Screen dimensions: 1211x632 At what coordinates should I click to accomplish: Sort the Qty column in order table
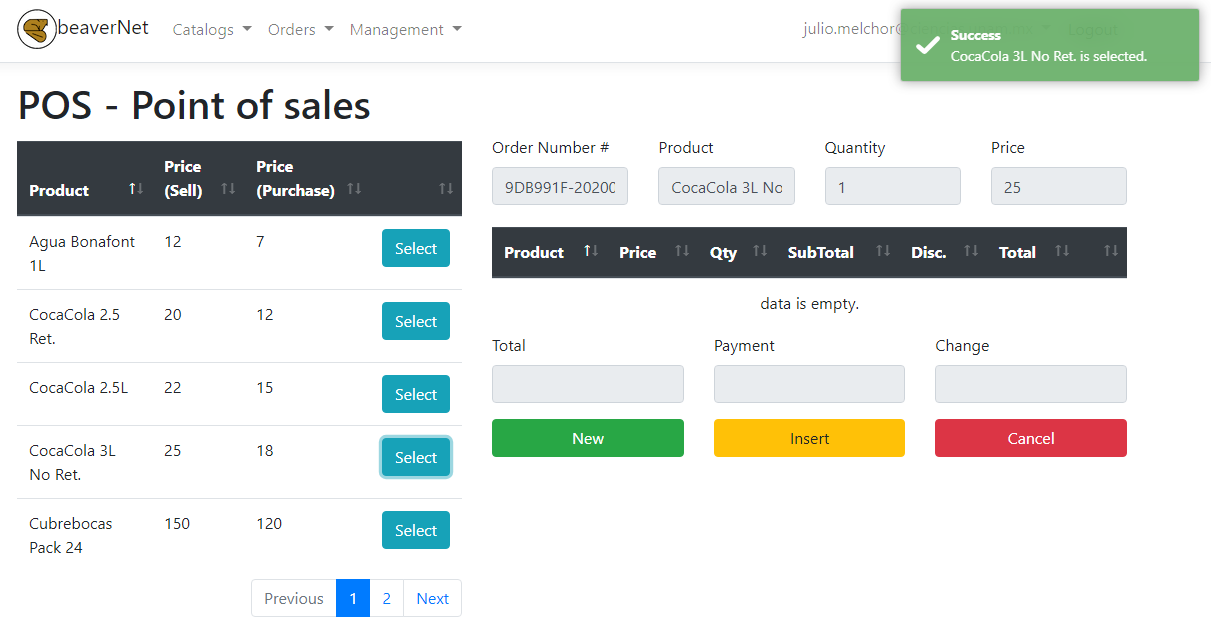click(761, 252)
